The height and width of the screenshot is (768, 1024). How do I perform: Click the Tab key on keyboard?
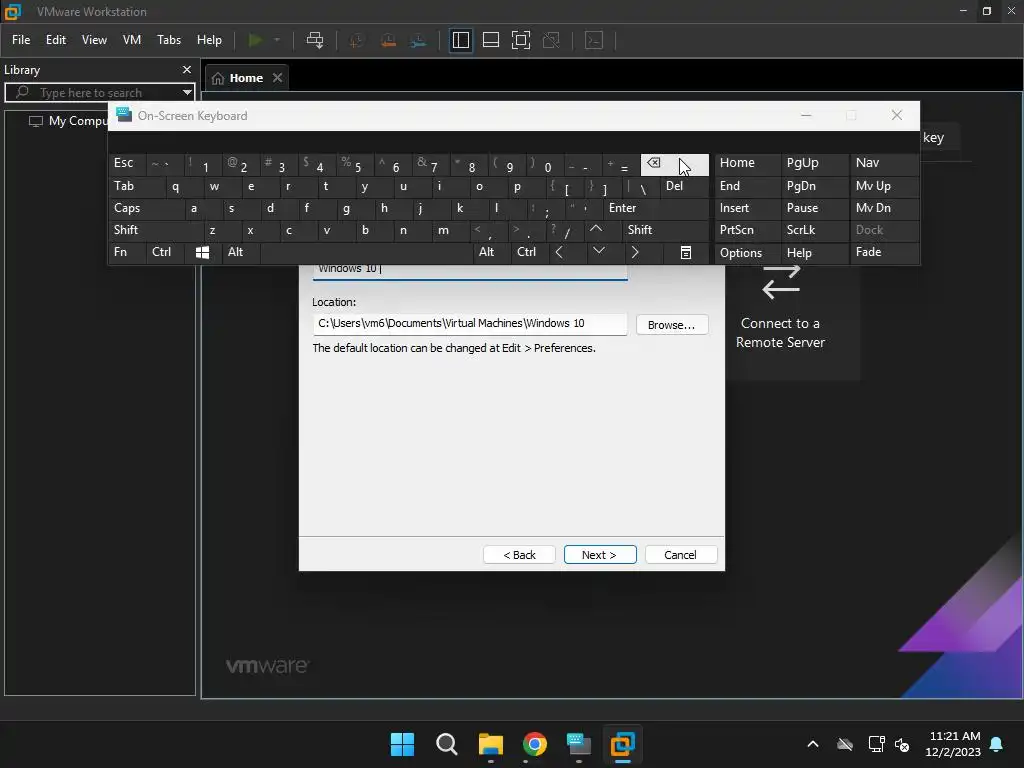(x=136, y=186)
